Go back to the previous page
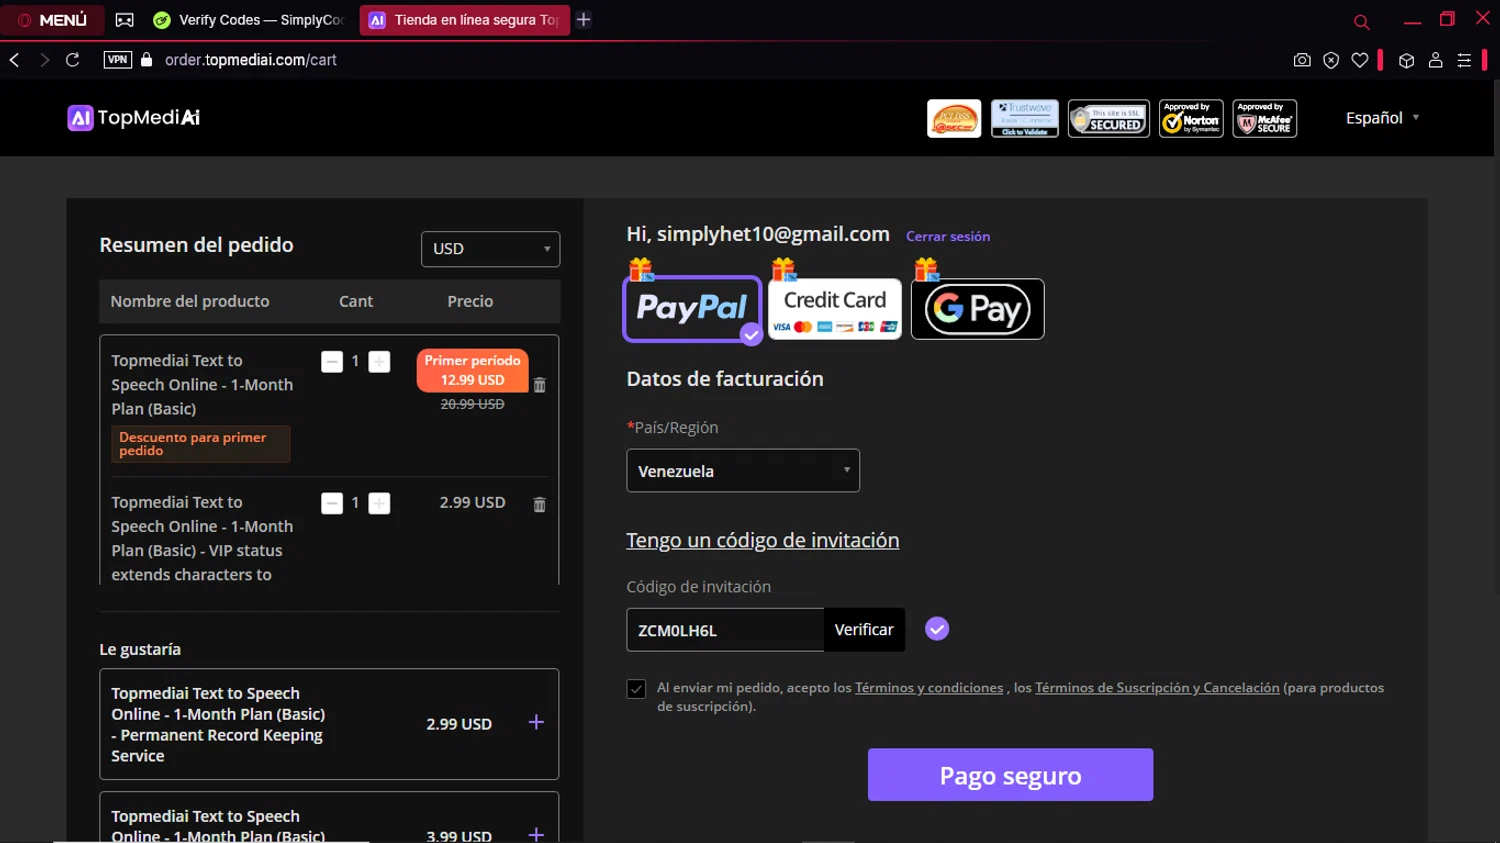 point(15,60)
